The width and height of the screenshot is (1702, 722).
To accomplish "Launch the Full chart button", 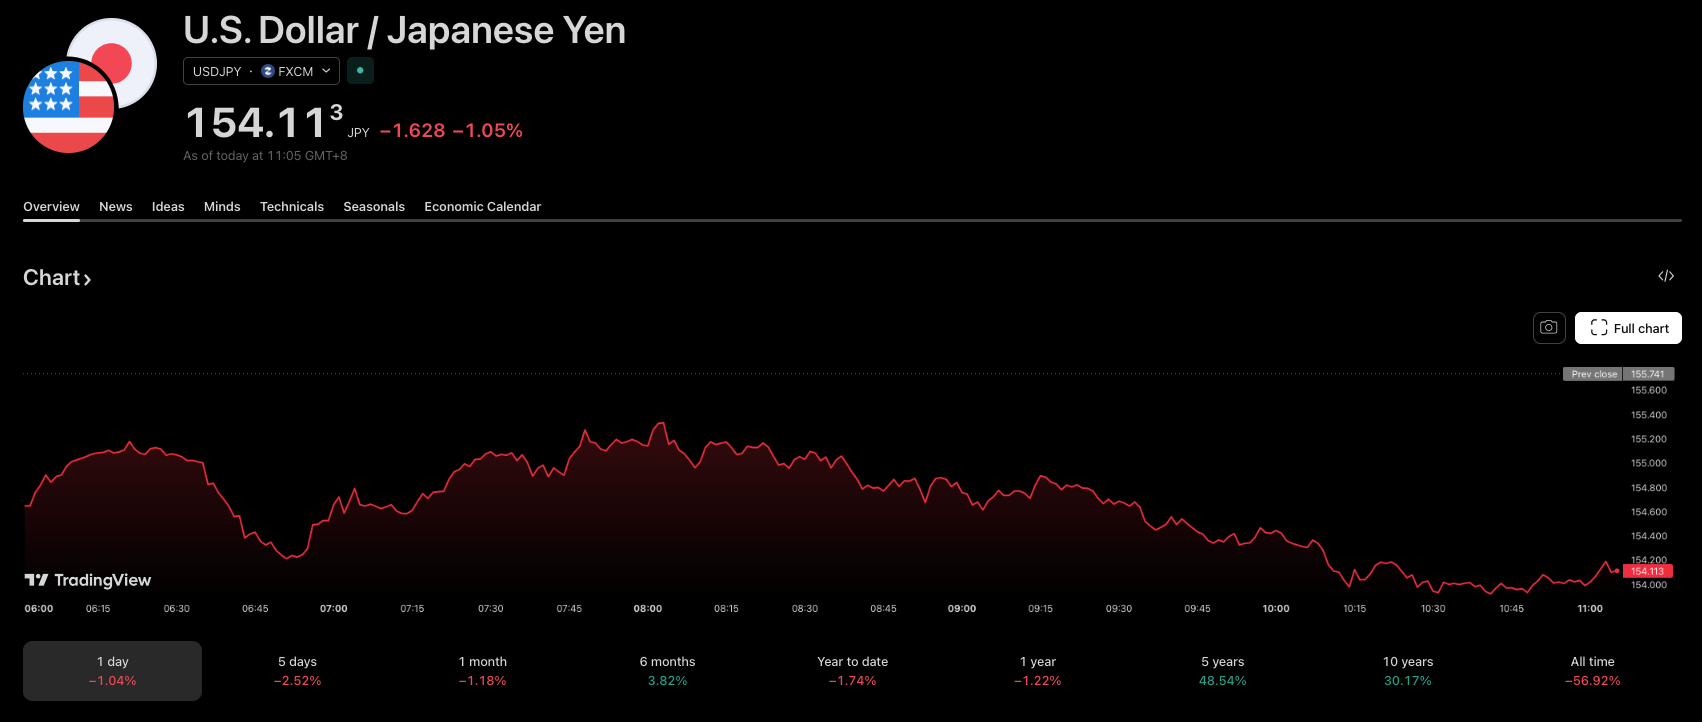I will (1628, 328).
